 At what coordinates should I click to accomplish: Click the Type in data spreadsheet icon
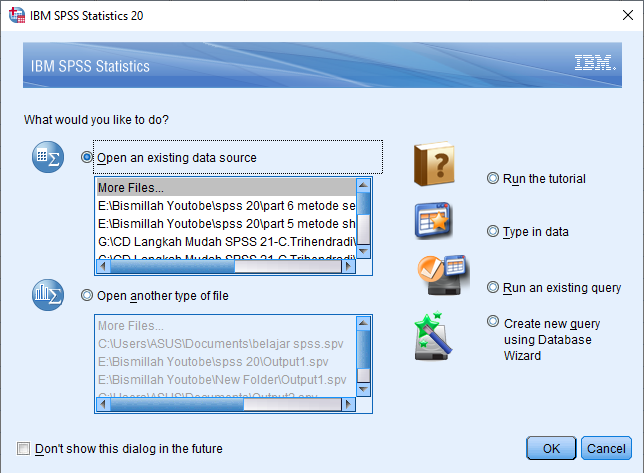coord(434,220)
